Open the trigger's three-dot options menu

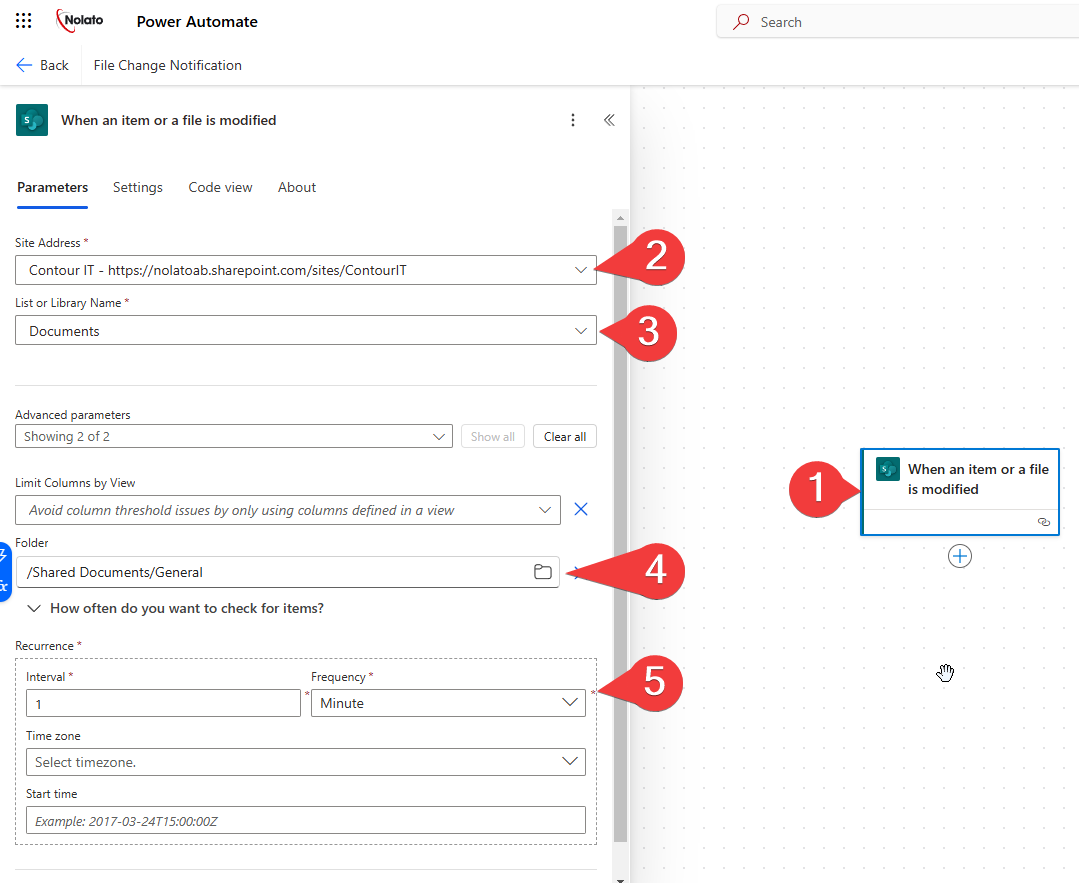573,120
